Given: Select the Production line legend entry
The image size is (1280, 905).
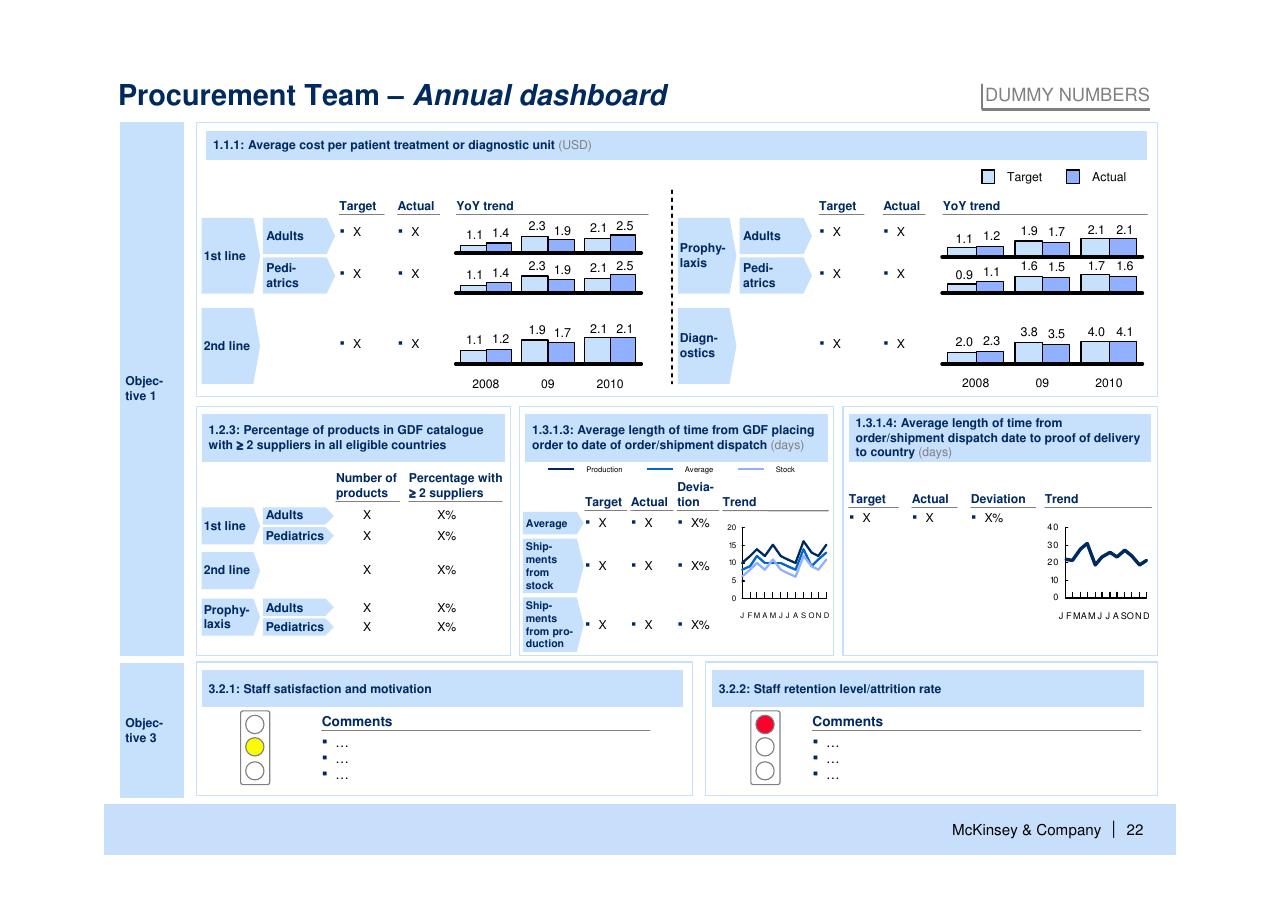Looking at the screenshot, I should pyautogui.click(x=585, y=469).
